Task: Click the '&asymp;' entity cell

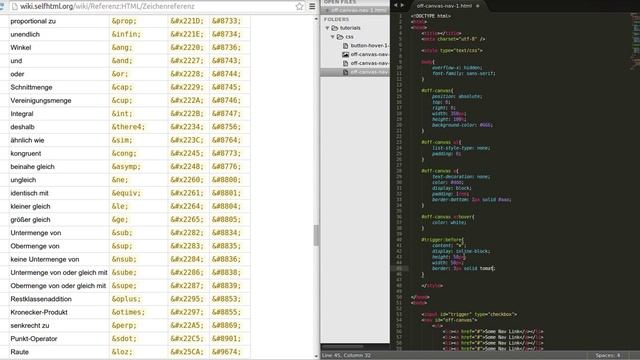Action: click(126, 167)
